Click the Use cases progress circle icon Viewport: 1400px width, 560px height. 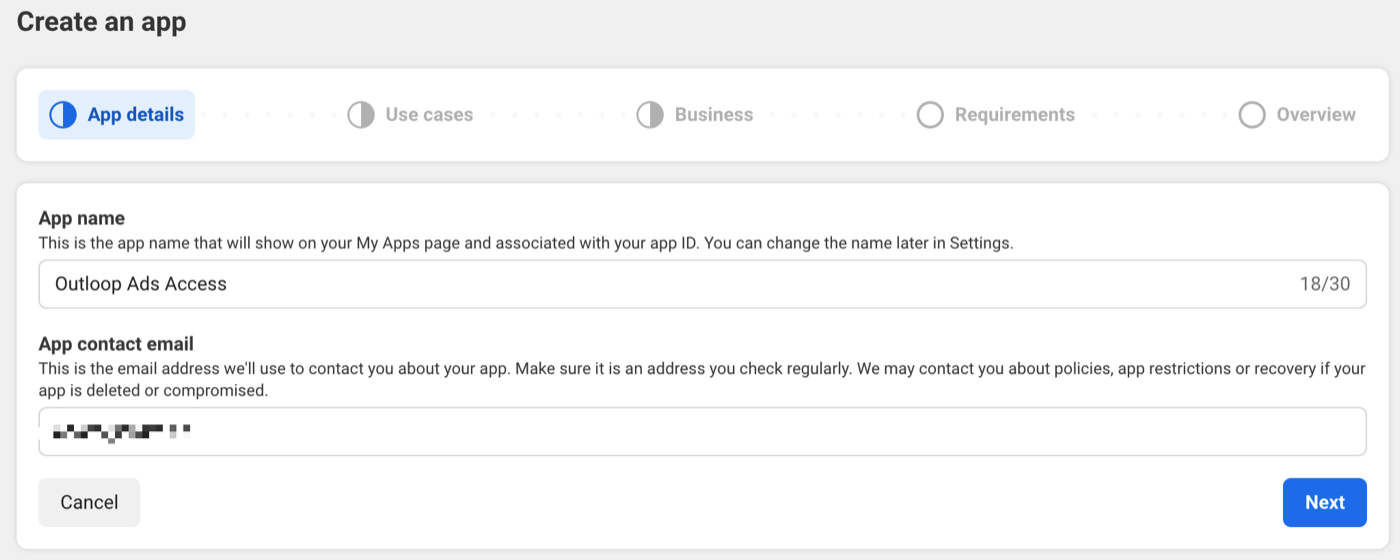pyautogui.click(x=361, y=115)
